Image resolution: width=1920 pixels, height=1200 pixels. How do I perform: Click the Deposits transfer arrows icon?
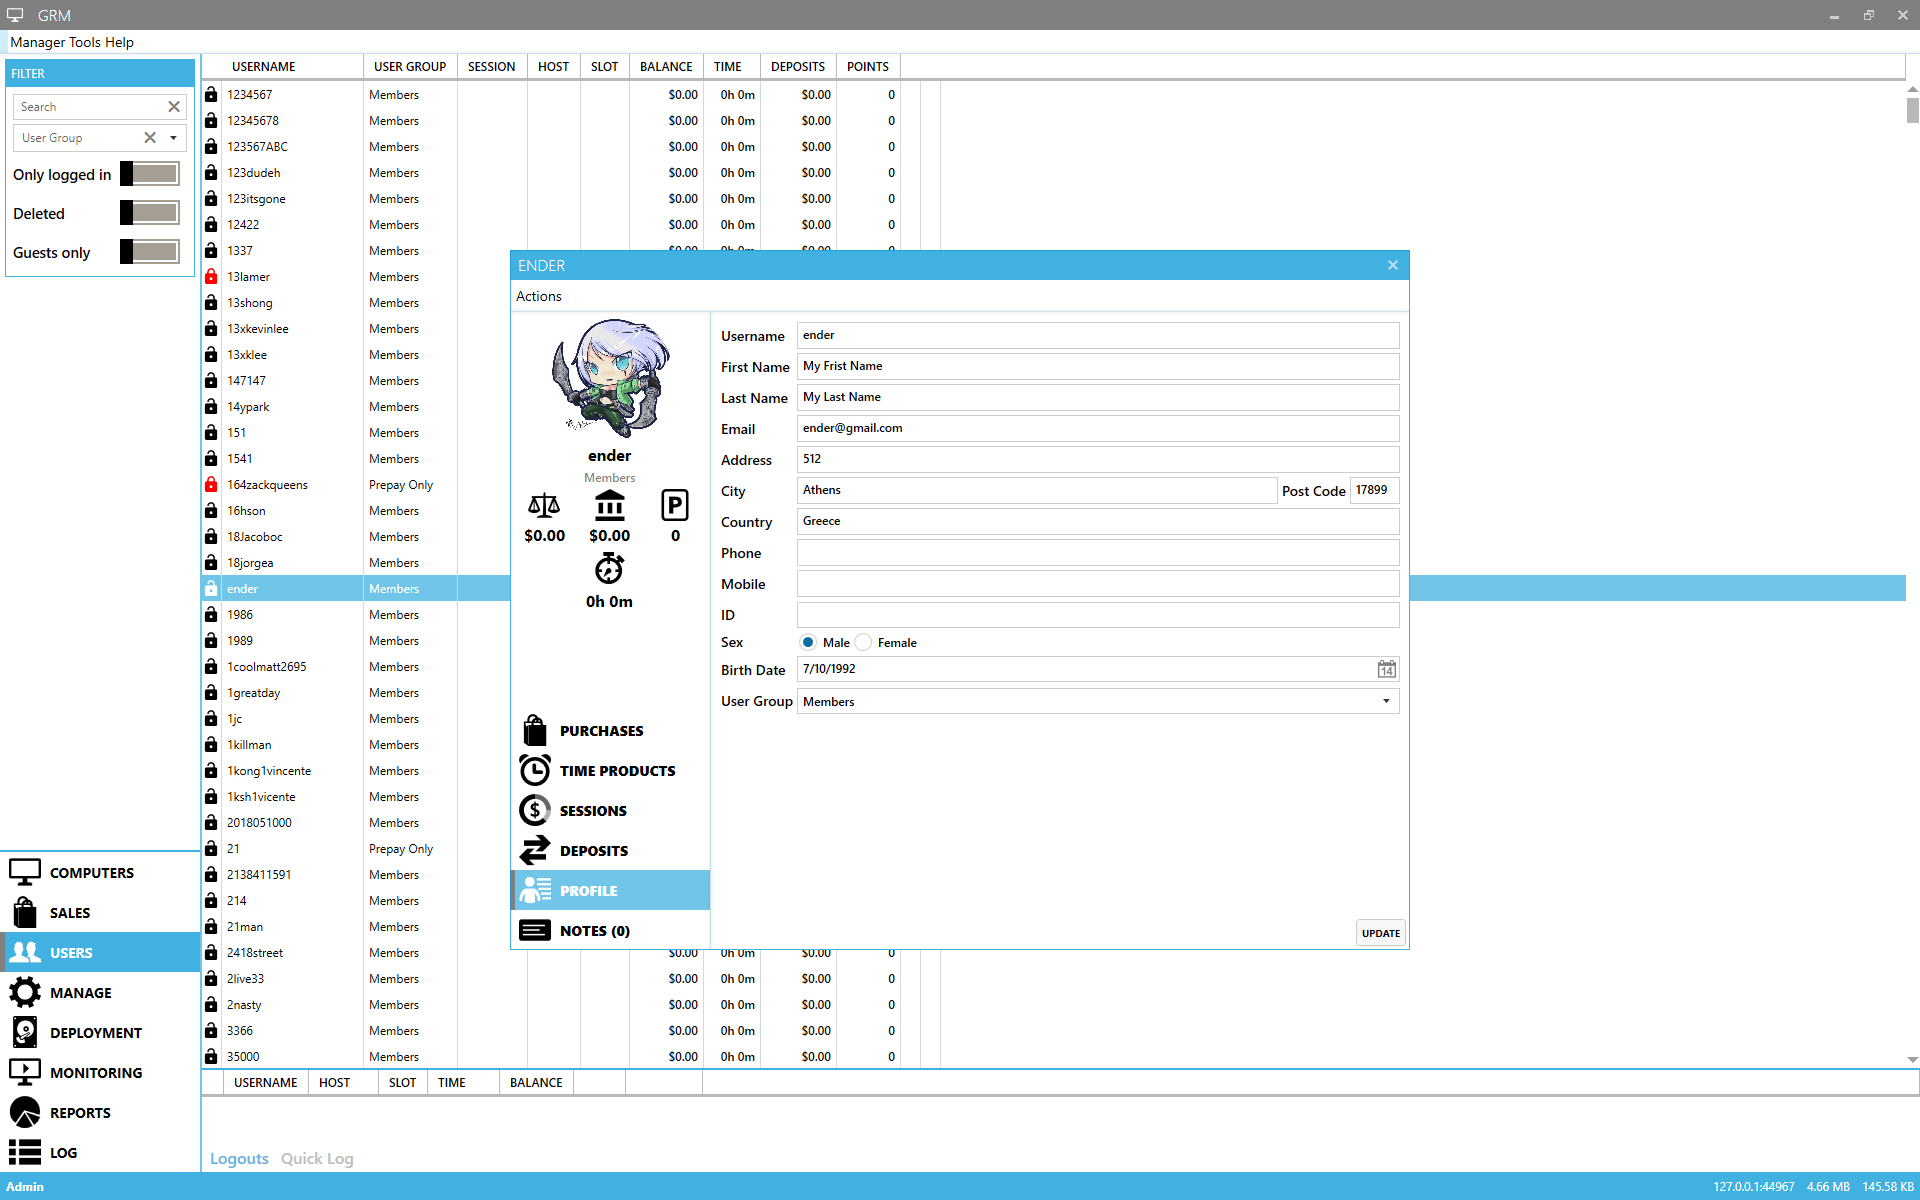click(x=535, y=851)
